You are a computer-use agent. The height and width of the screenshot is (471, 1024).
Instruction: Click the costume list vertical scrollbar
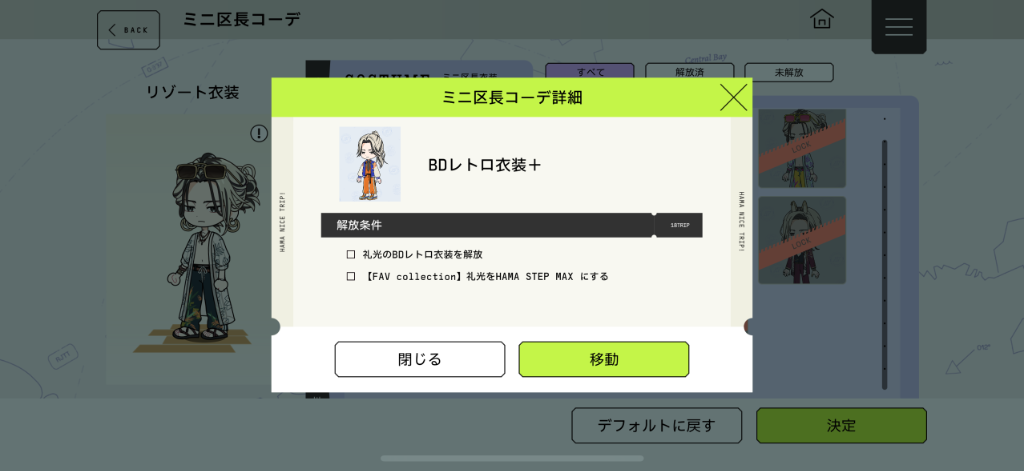[885, 265]
